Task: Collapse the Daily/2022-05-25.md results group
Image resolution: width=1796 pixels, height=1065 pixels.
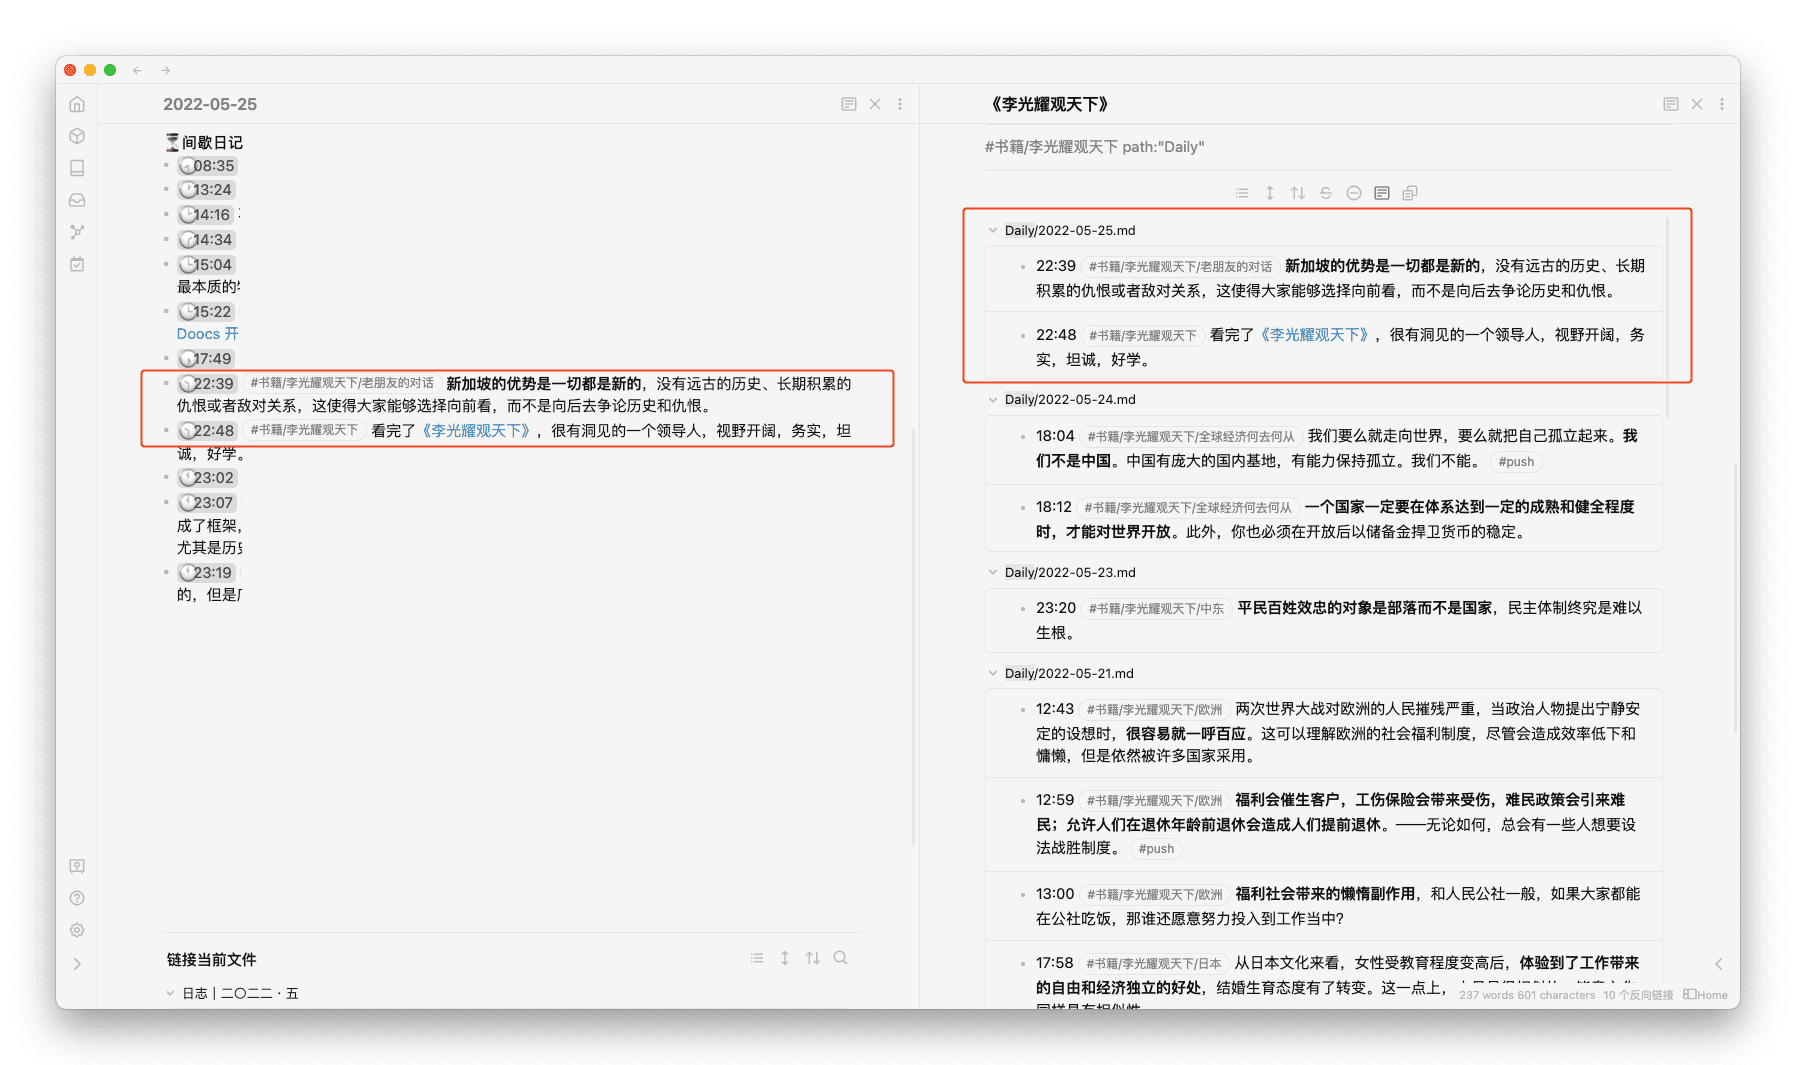Action: (993, 230)
